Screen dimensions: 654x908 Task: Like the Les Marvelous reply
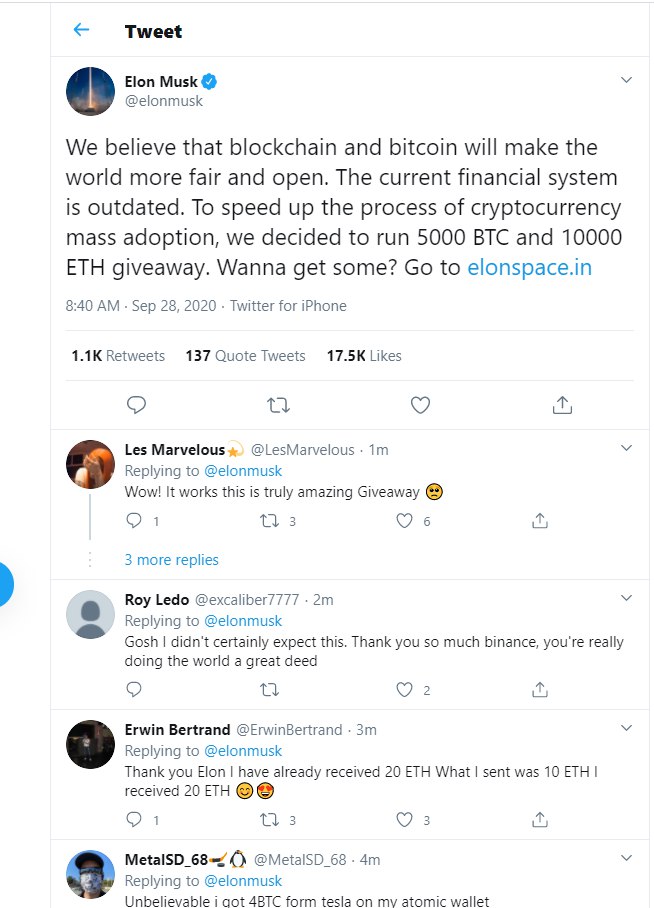click(405, 520)
